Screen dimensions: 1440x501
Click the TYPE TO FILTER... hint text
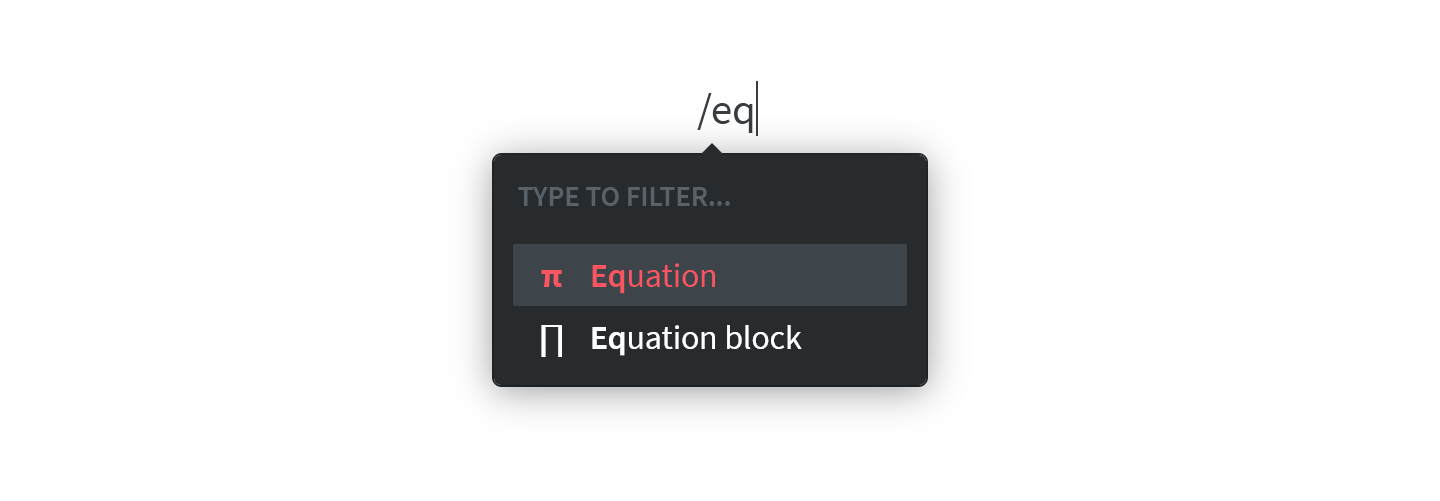(624, 197)
